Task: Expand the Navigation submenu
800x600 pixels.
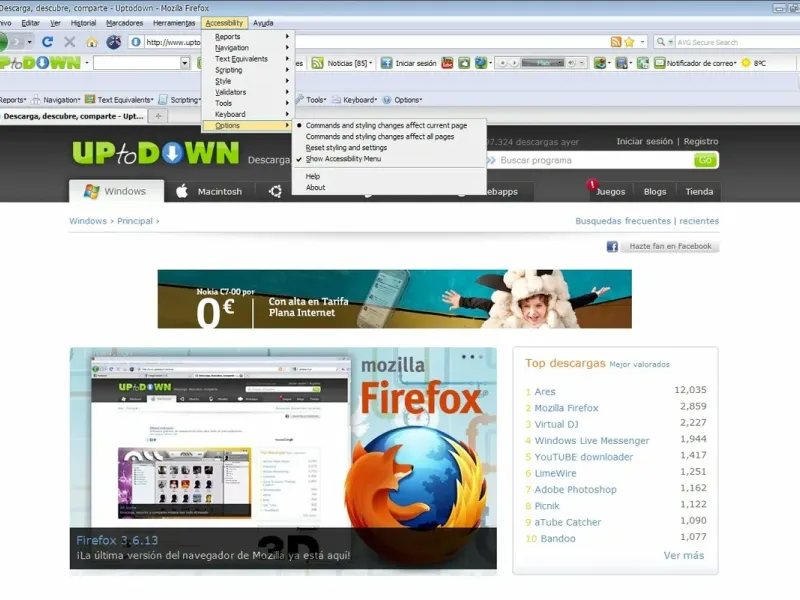Action: pos(247,48)
